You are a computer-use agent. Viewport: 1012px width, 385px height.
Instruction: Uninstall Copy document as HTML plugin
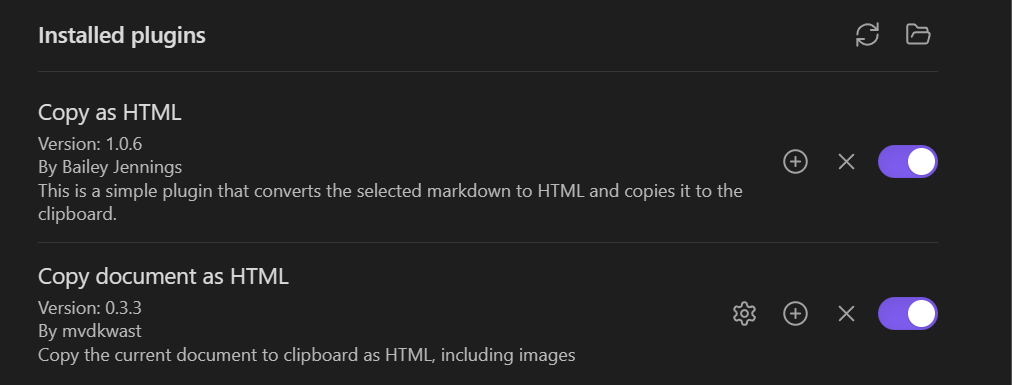coord(846,313)
